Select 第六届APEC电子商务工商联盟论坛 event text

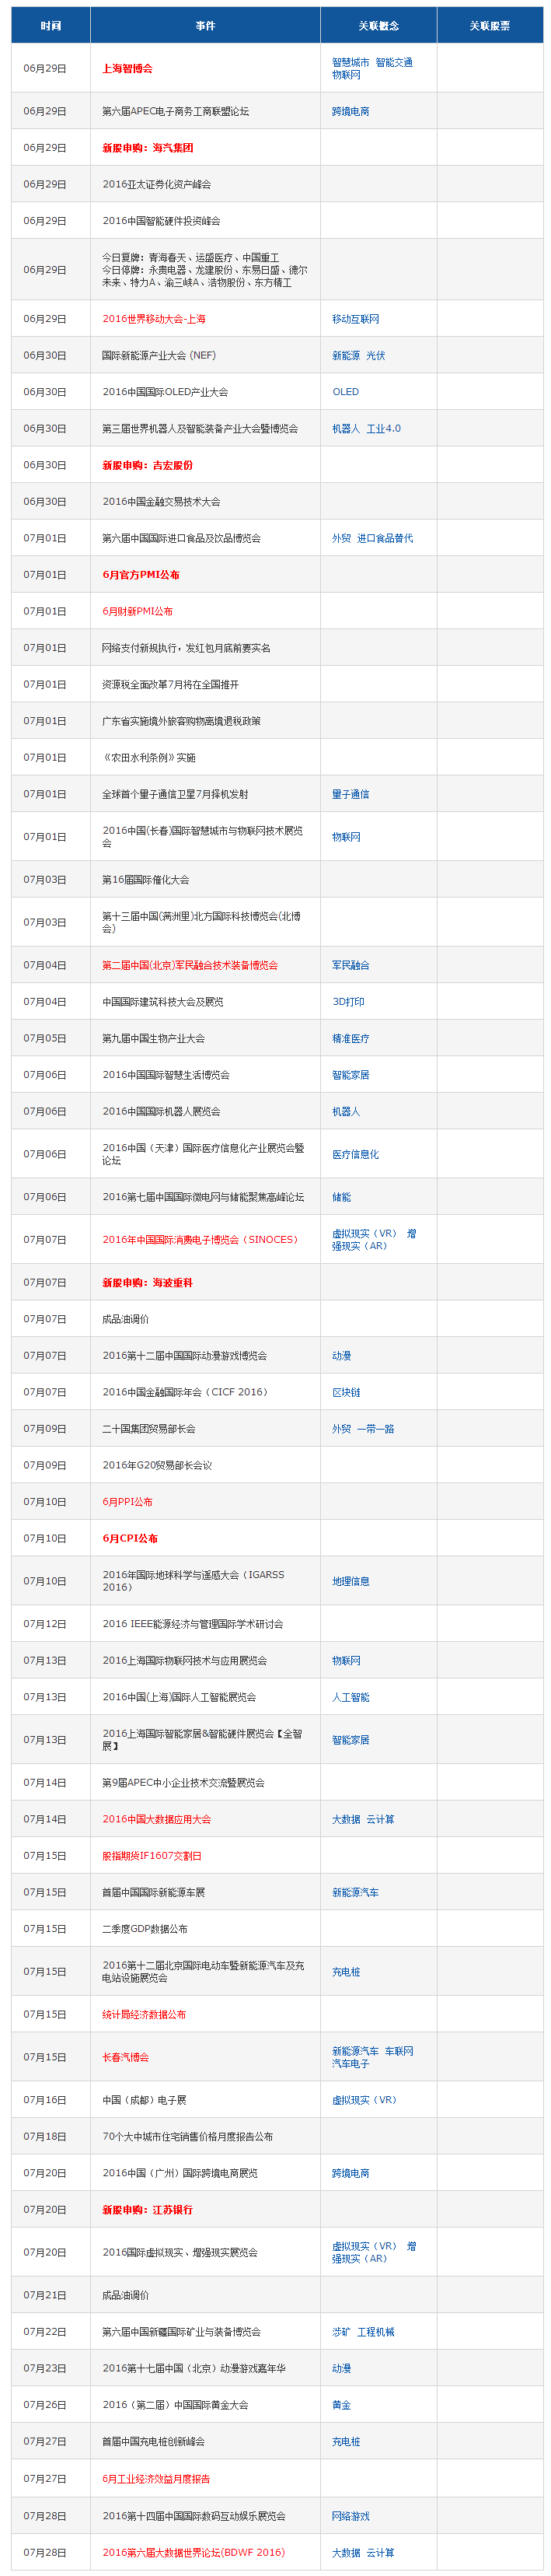pyautogui.click(x=175, y=111)
